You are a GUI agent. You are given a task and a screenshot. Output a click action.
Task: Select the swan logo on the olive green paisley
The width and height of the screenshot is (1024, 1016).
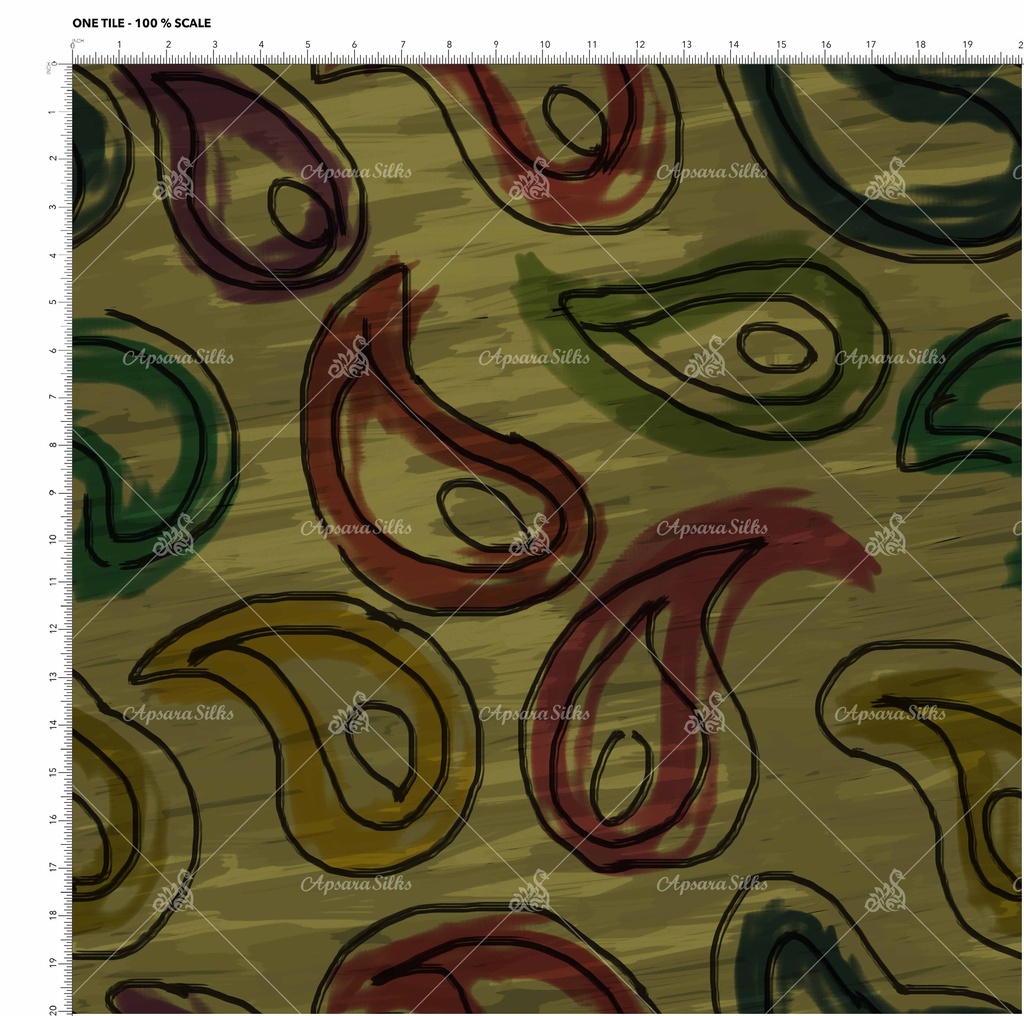click(706, 358)
